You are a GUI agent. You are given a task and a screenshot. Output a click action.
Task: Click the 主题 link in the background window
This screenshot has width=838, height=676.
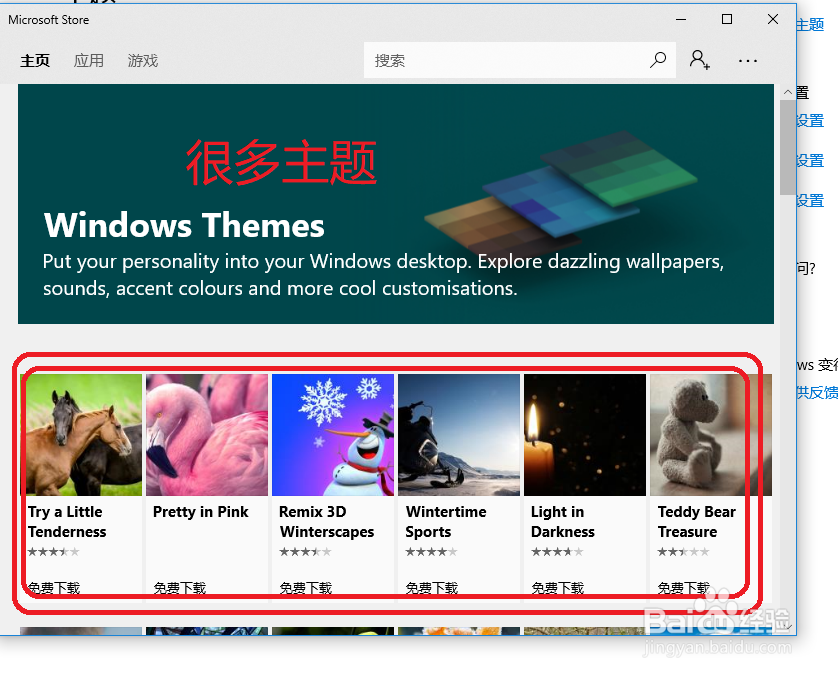[810, 25]
